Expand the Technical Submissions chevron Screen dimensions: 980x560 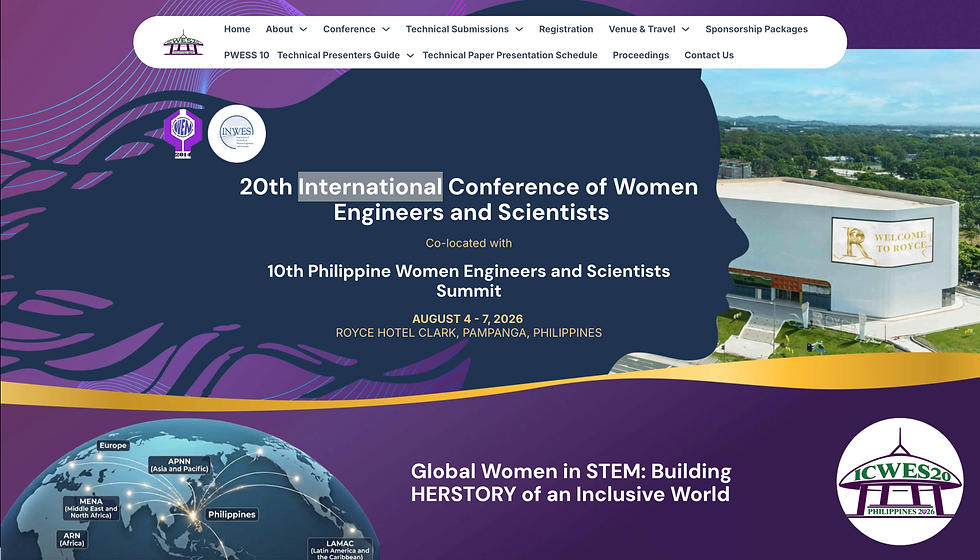pyautogui.click(x=519, y=29)
